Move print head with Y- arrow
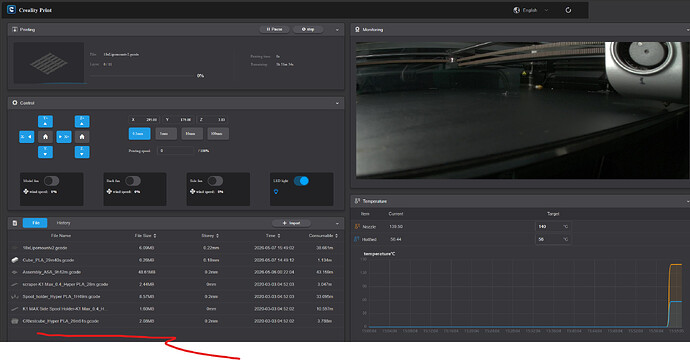 (x=45, y=152)
